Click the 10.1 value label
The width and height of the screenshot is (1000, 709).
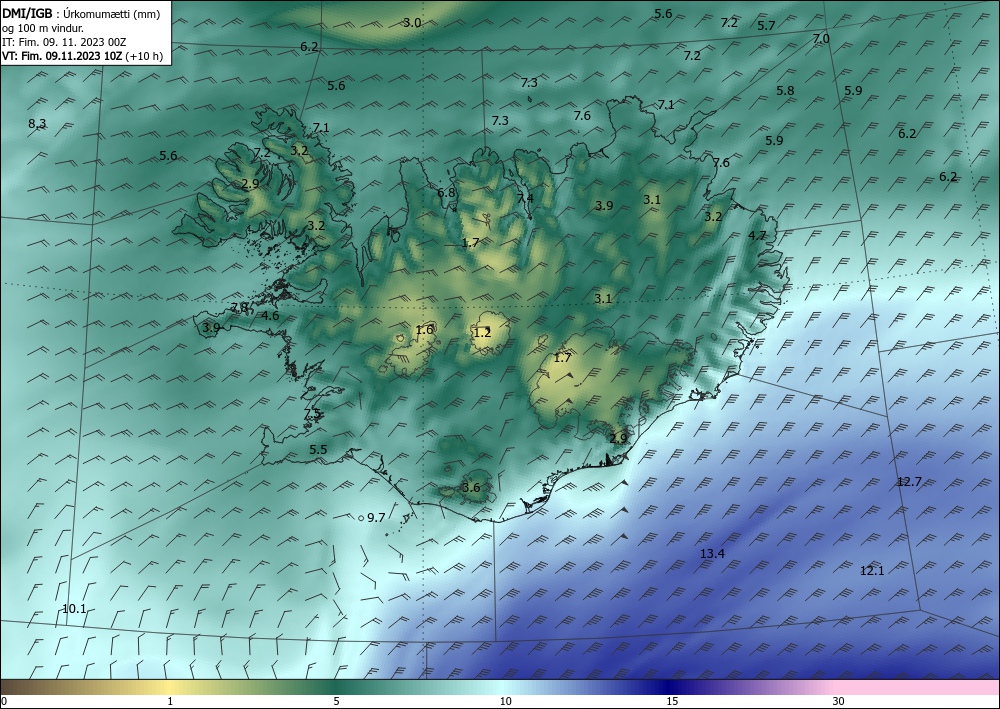[x=74, y=609]
